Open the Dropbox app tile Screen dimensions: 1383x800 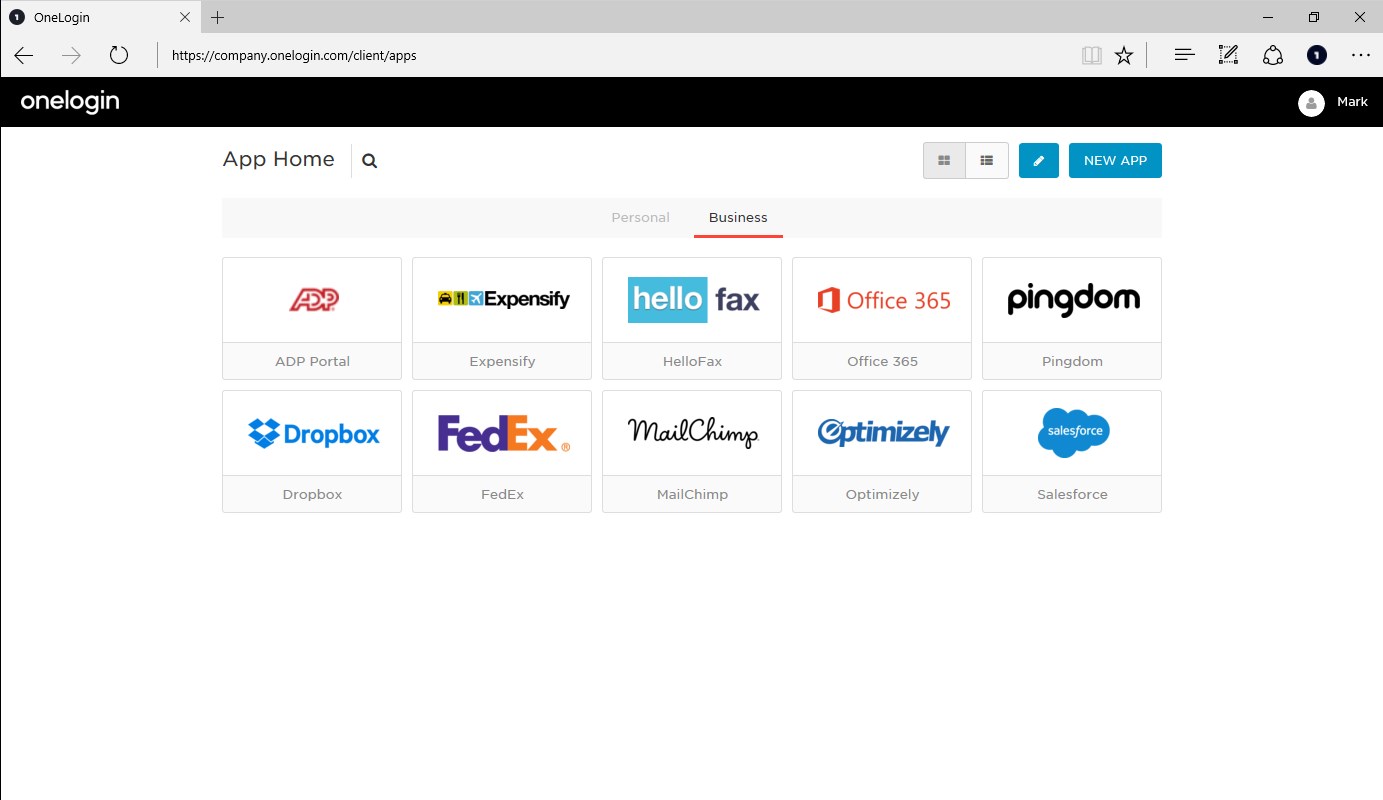pyautogui.click(x=312, y=451)
